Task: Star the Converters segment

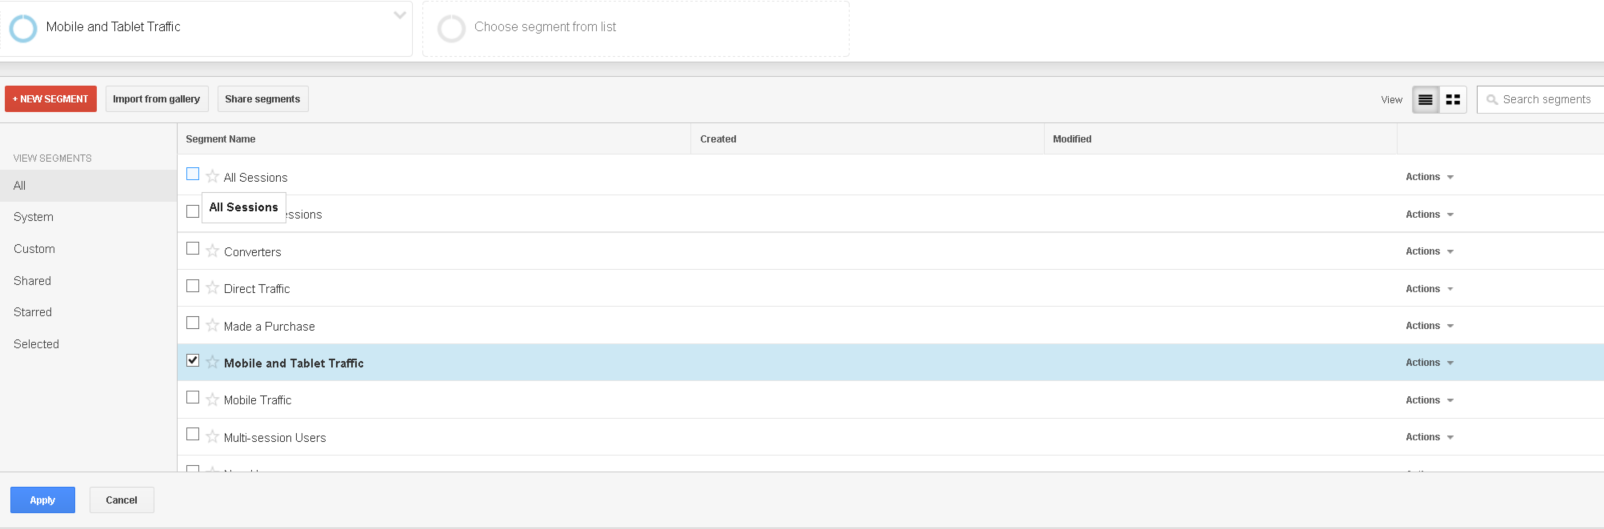Action: pyautogui.click(x=212, y=251)
